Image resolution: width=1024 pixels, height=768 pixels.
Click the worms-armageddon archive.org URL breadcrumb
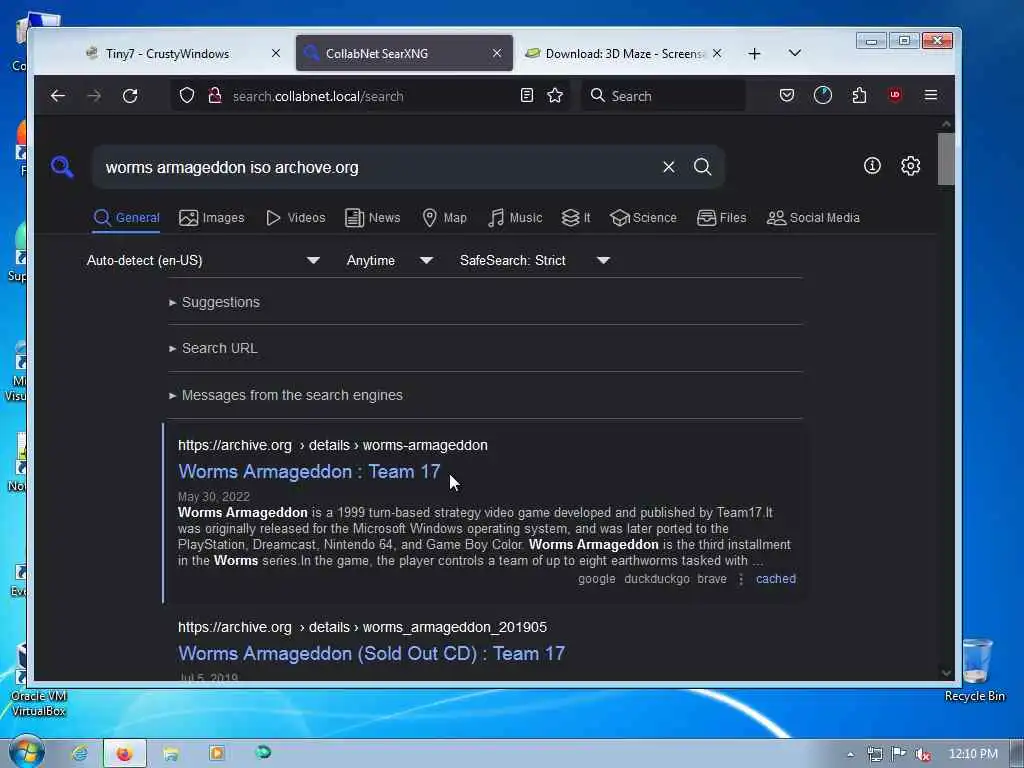(x=333, y=445)
